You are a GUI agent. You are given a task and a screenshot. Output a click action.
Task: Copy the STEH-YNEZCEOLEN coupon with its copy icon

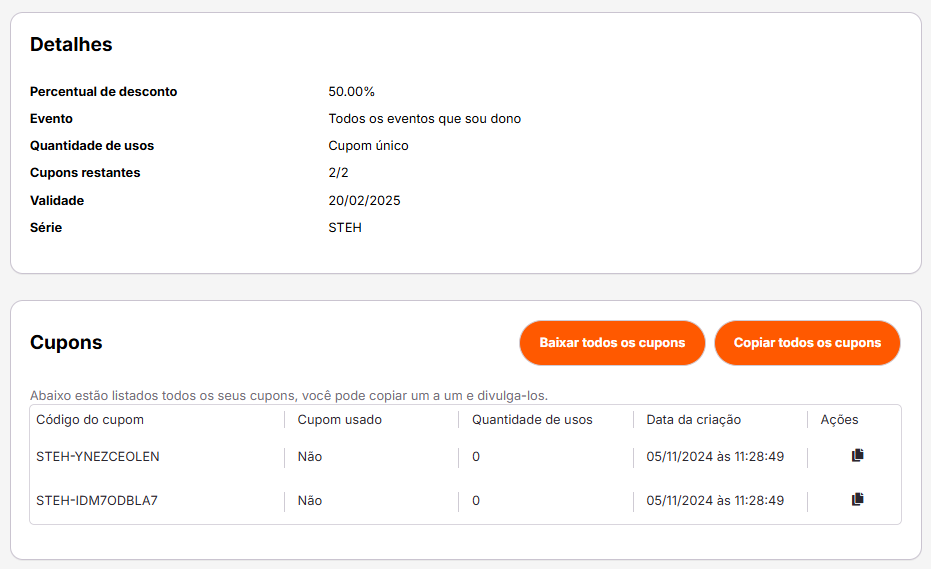click(x=857, y=456)
